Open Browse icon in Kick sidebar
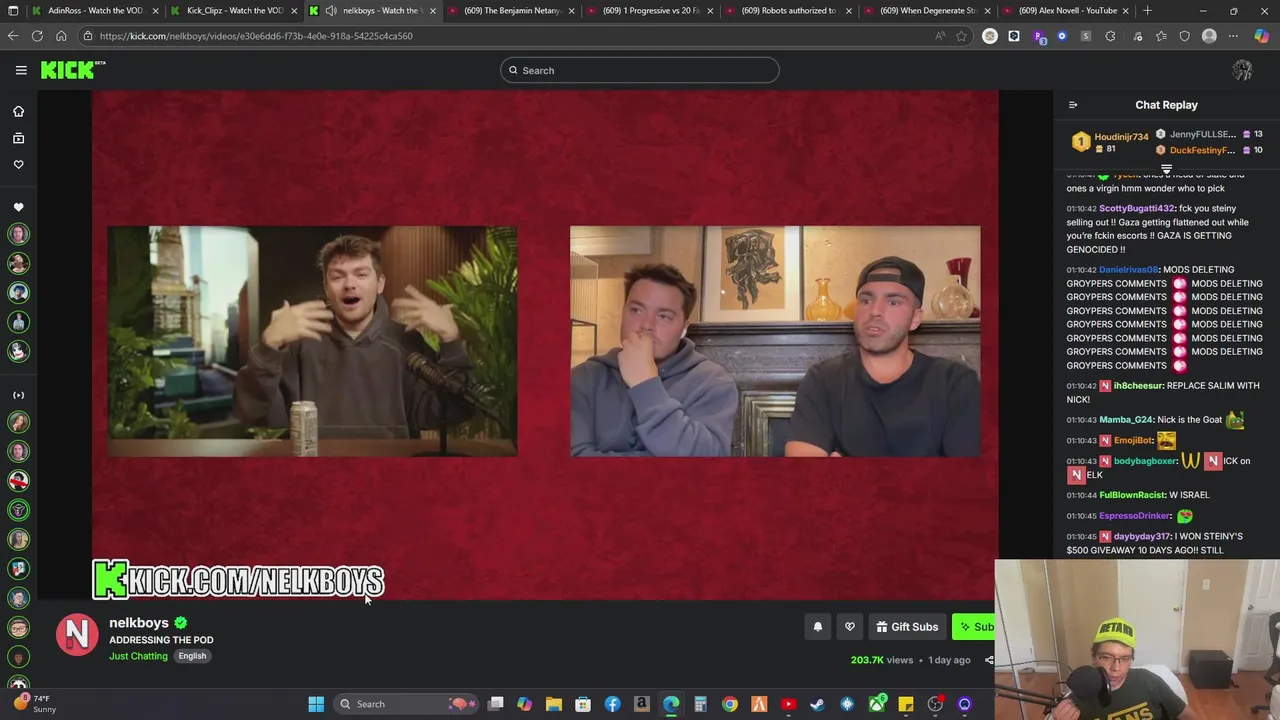This screenshot has width=1280, height=720. tap(18, 138)
